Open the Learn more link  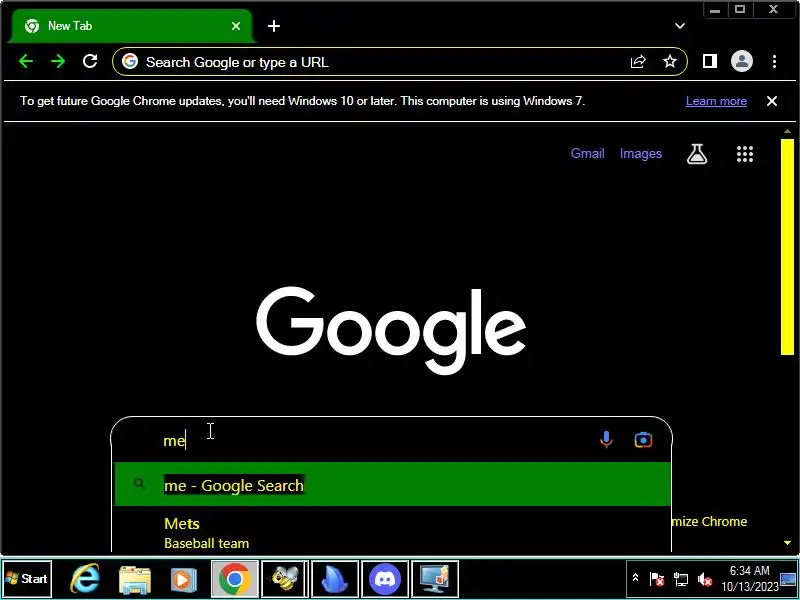716,101
